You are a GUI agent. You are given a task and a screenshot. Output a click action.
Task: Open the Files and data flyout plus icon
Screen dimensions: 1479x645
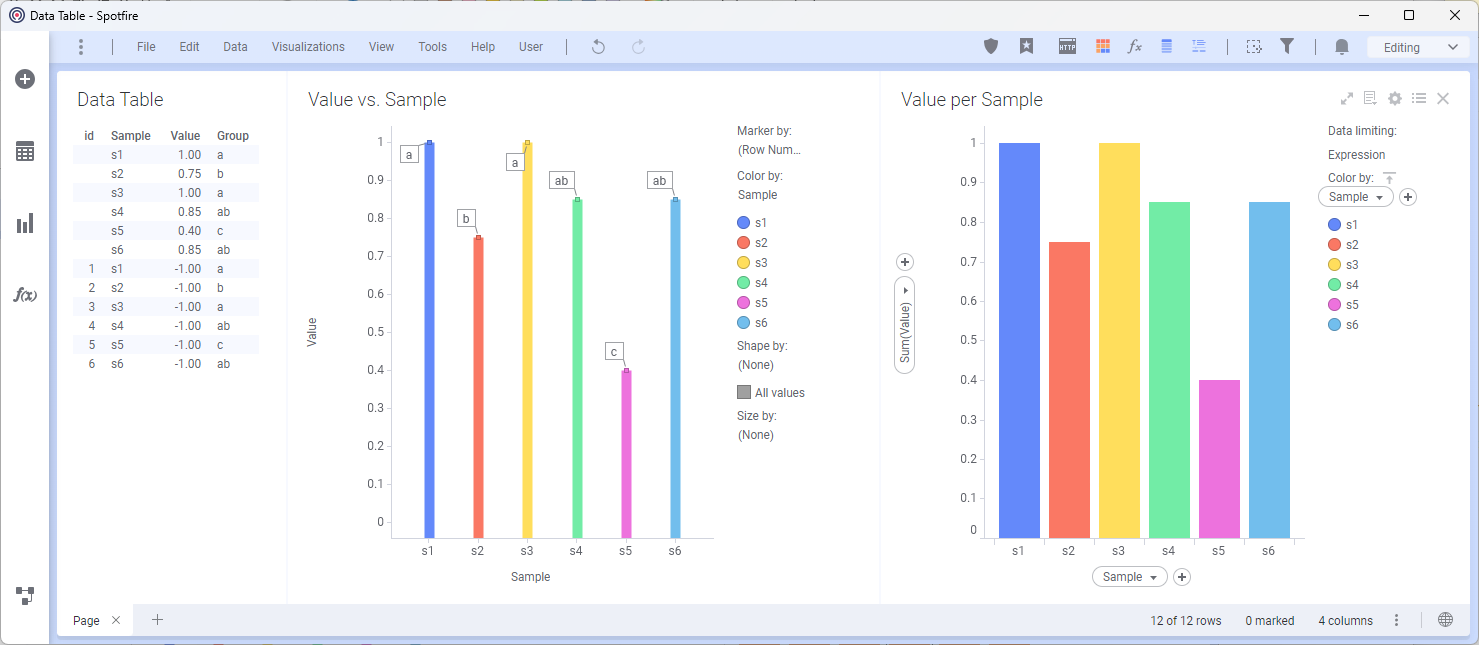click(x=25, y=80)
